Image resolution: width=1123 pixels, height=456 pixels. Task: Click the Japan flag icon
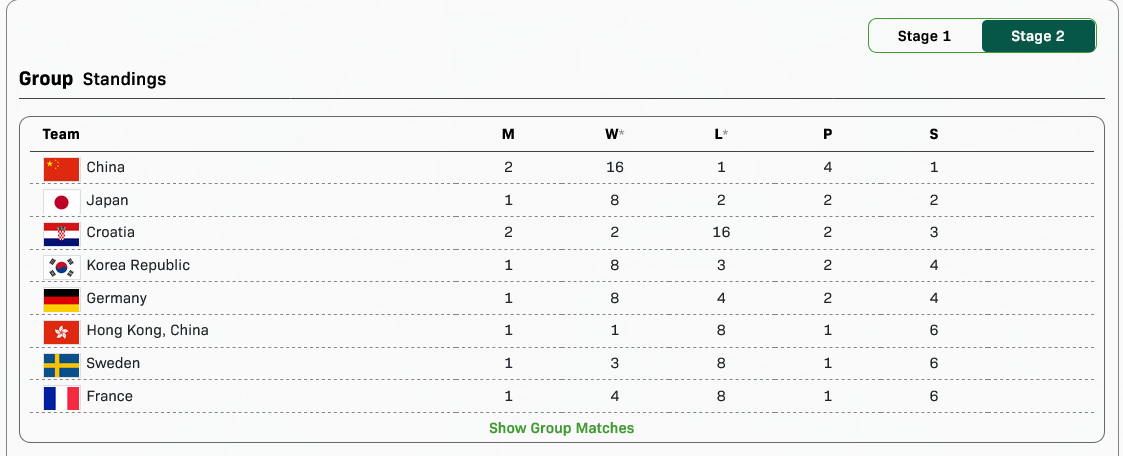pos(61,201)
